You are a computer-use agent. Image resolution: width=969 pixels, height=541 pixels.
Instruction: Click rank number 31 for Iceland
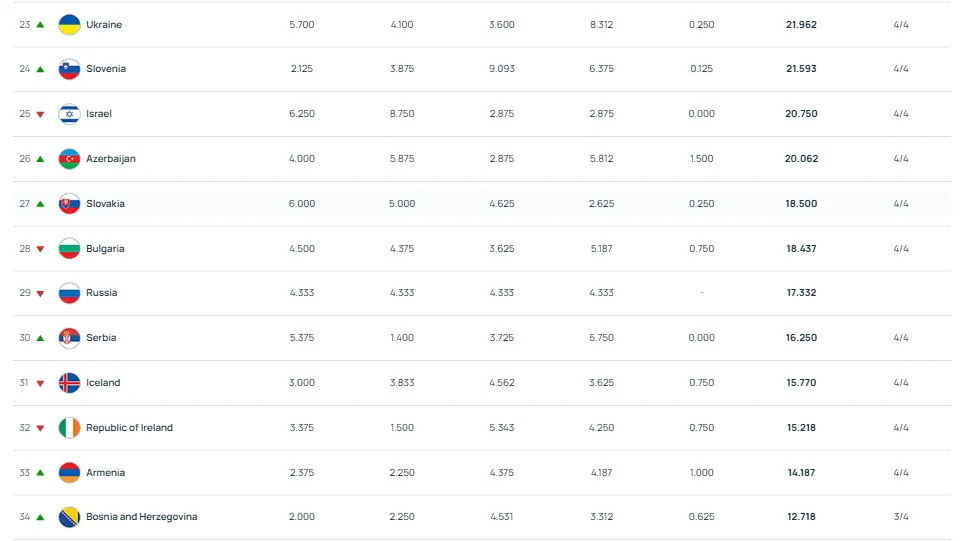tap(23, 383)
